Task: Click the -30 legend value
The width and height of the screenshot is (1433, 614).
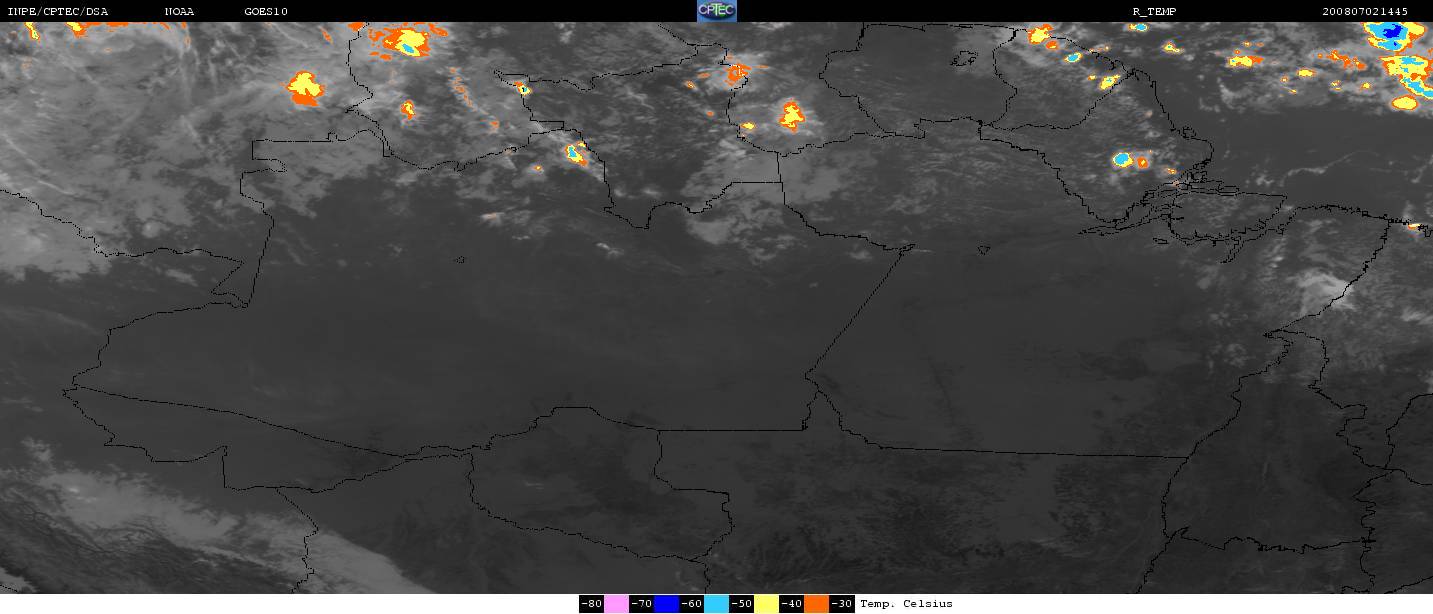Action: click(842, 604)
